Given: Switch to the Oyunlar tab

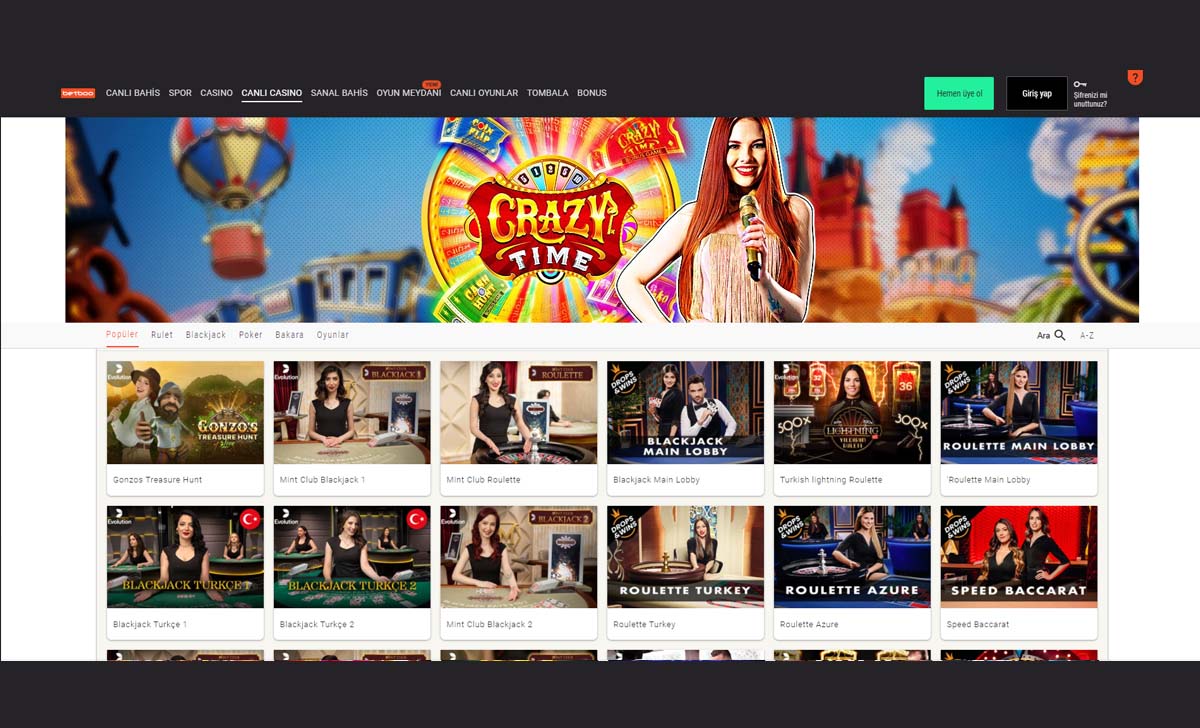Looking at the screenshot, I should [x=333, y=335].
